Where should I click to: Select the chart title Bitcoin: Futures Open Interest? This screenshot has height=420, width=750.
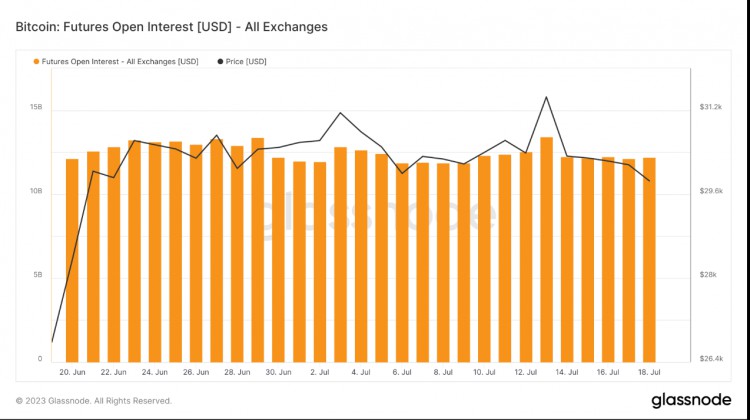point(171,26)
